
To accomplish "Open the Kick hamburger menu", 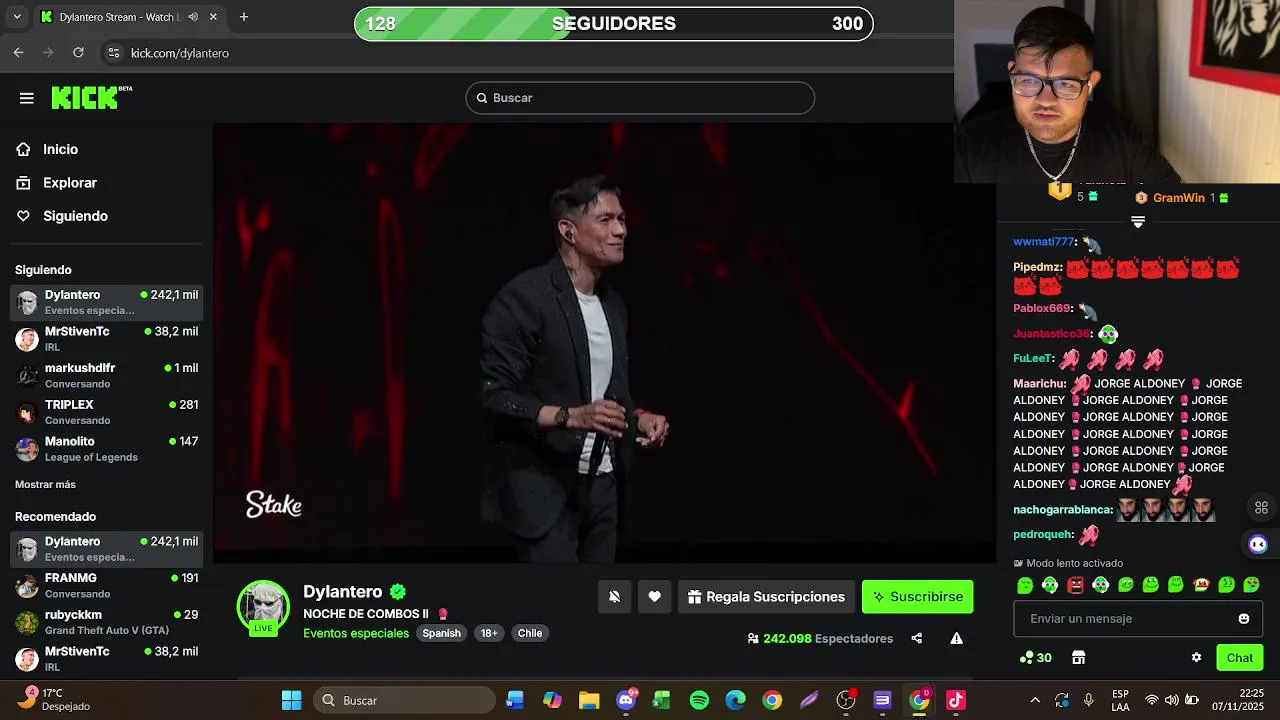I will [x=27, y=98].
